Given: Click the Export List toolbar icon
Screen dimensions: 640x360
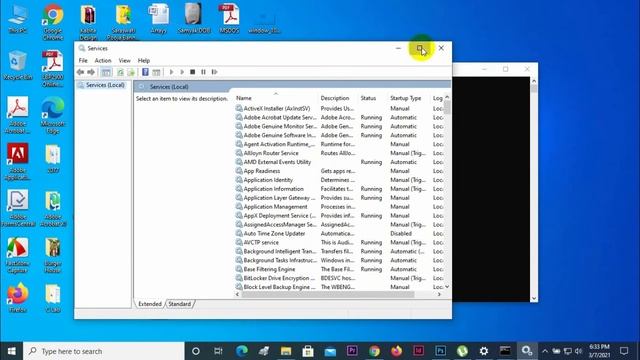Looking at the screenshot, I should pos(131,72).
